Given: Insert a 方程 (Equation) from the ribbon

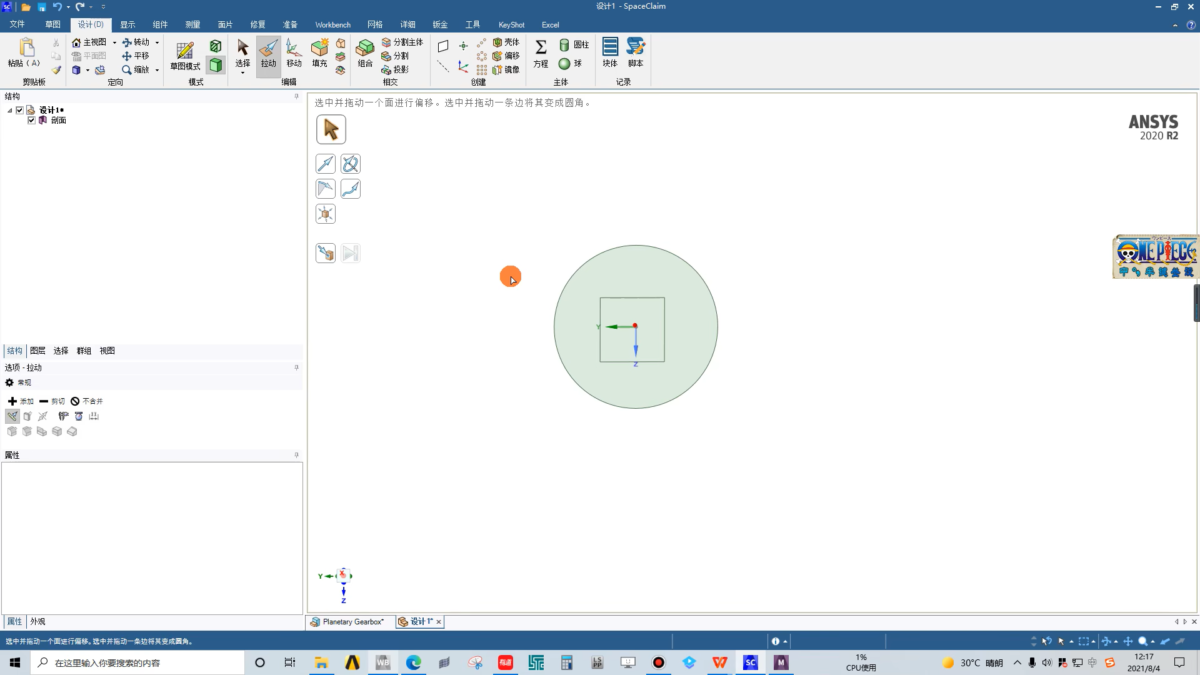Looking at the screenshot, I should click(x=541, y=52).
